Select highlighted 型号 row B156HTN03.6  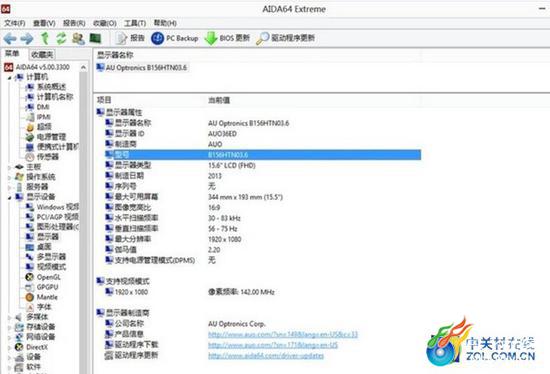coord(263,155)
